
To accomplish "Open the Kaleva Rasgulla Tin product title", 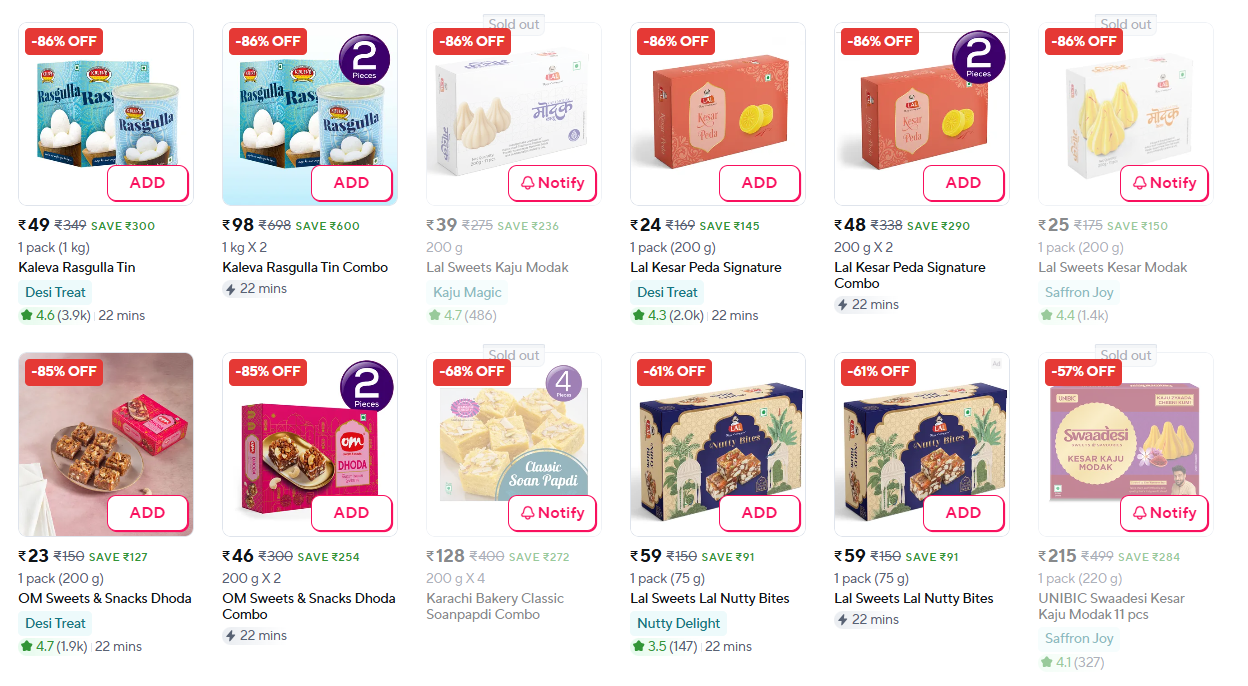I will click(x=77, y=267).
